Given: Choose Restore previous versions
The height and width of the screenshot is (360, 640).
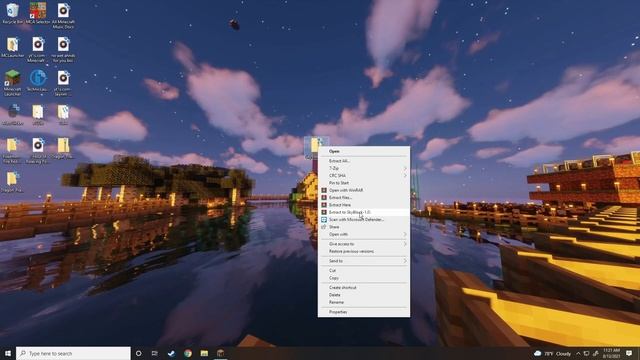Looking at the screenshot, I should pyautogui.click(x=364, y=251).
